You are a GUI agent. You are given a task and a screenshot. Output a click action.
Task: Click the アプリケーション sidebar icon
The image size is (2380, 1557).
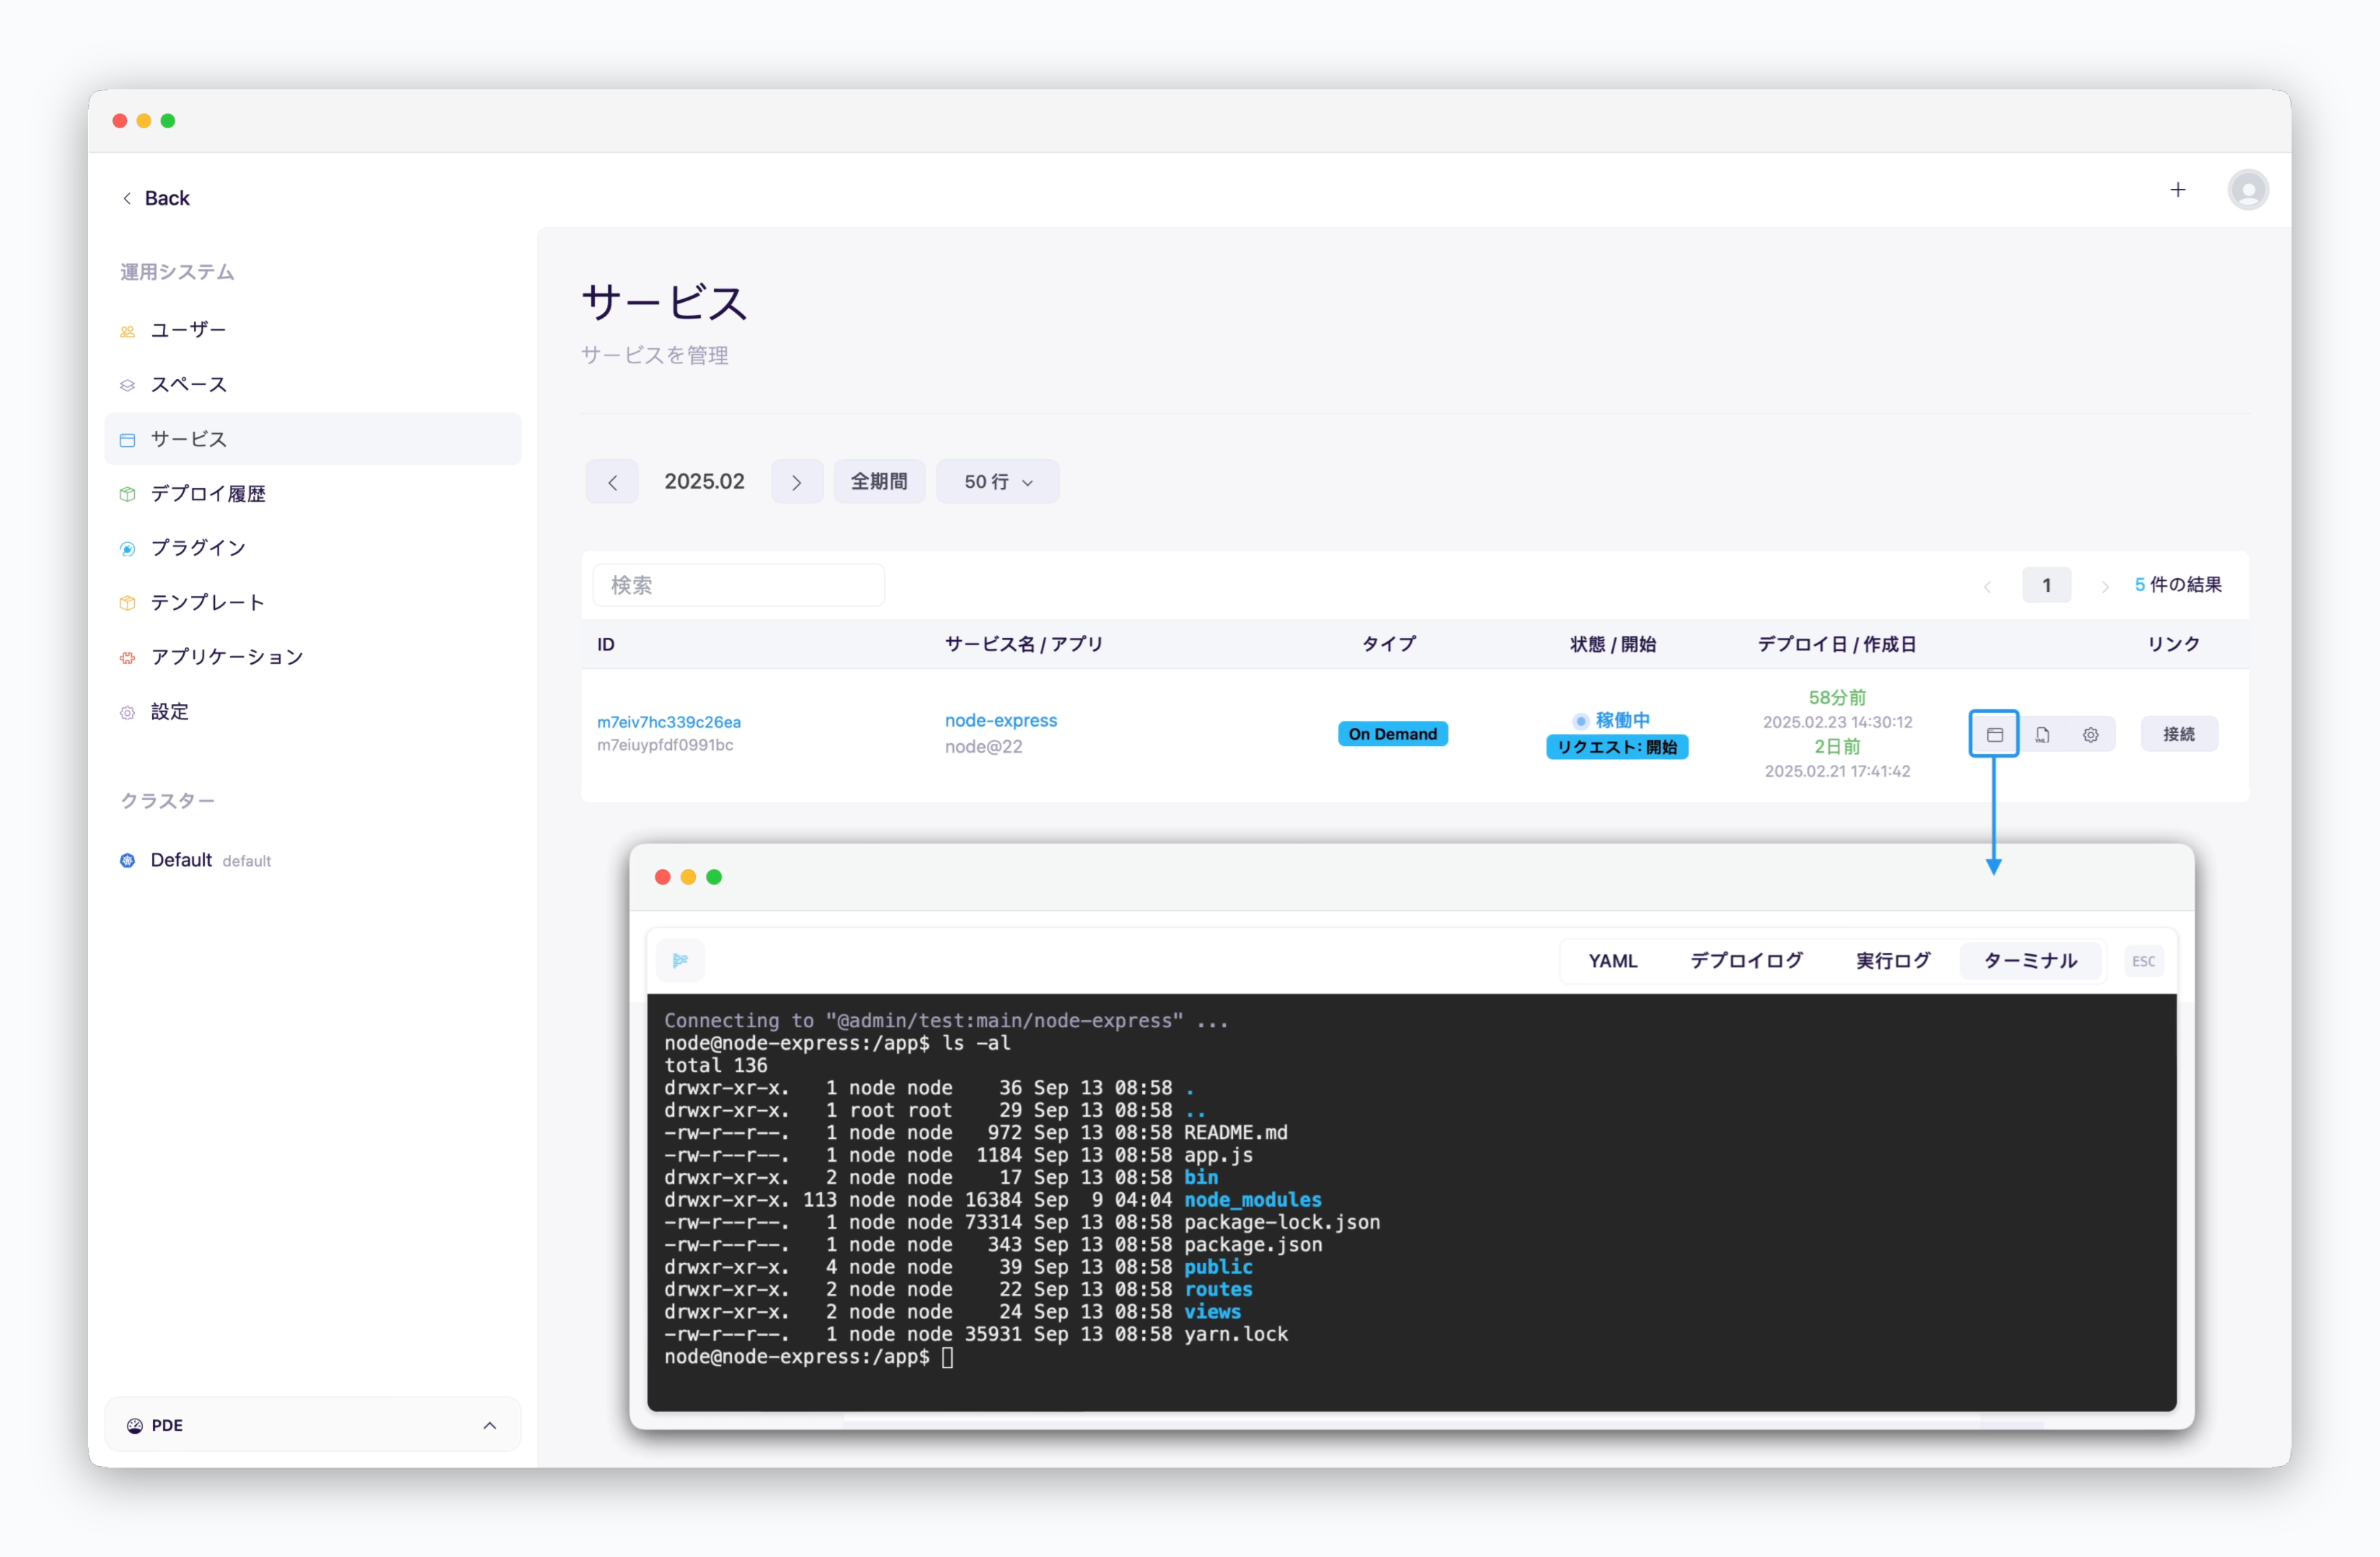[127, 658]
